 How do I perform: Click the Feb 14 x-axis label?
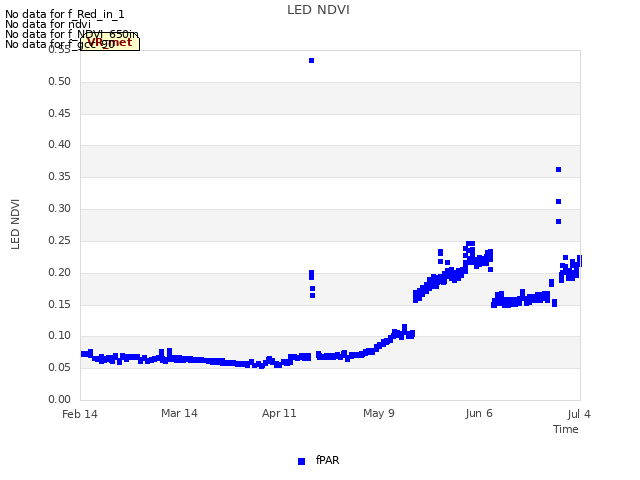(80, 414)
